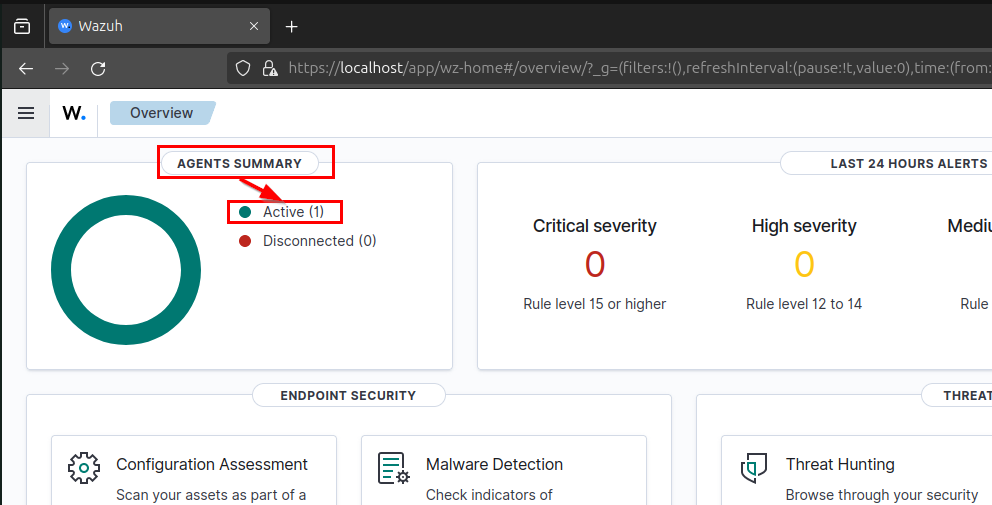Open the Malware Detection card
This screenshot has height=505, width=992.
coord(504,470)
